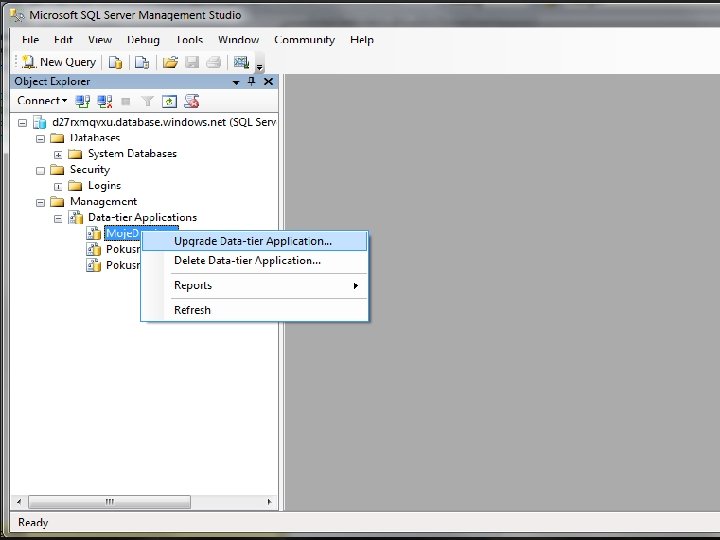
Task: Close the Object Explorer panel
Action: [x=269, y=81]
